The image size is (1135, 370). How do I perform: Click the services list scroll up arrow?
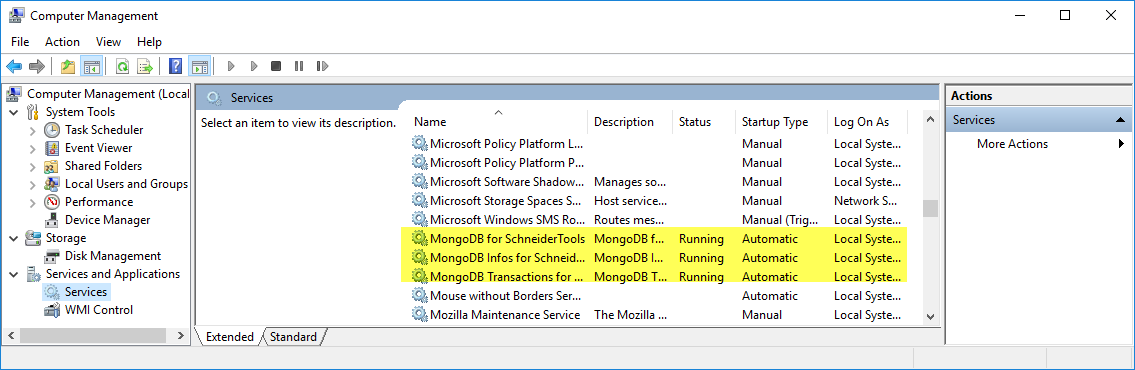point(930,119)
